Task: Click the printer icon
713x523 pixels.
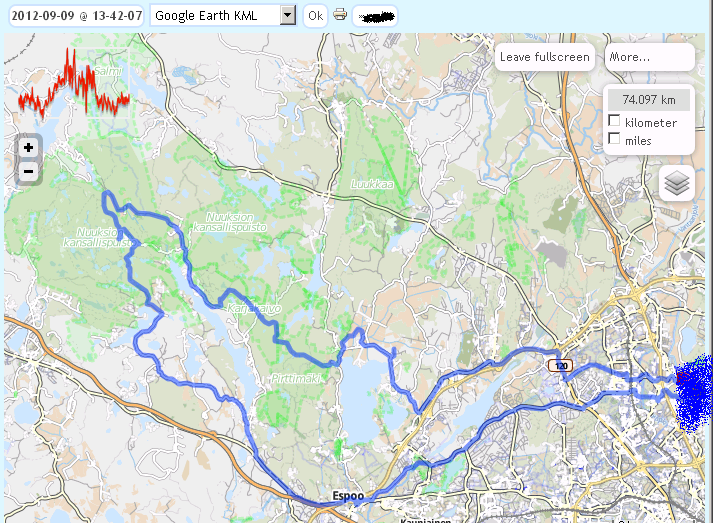Action: click(340, 15)
